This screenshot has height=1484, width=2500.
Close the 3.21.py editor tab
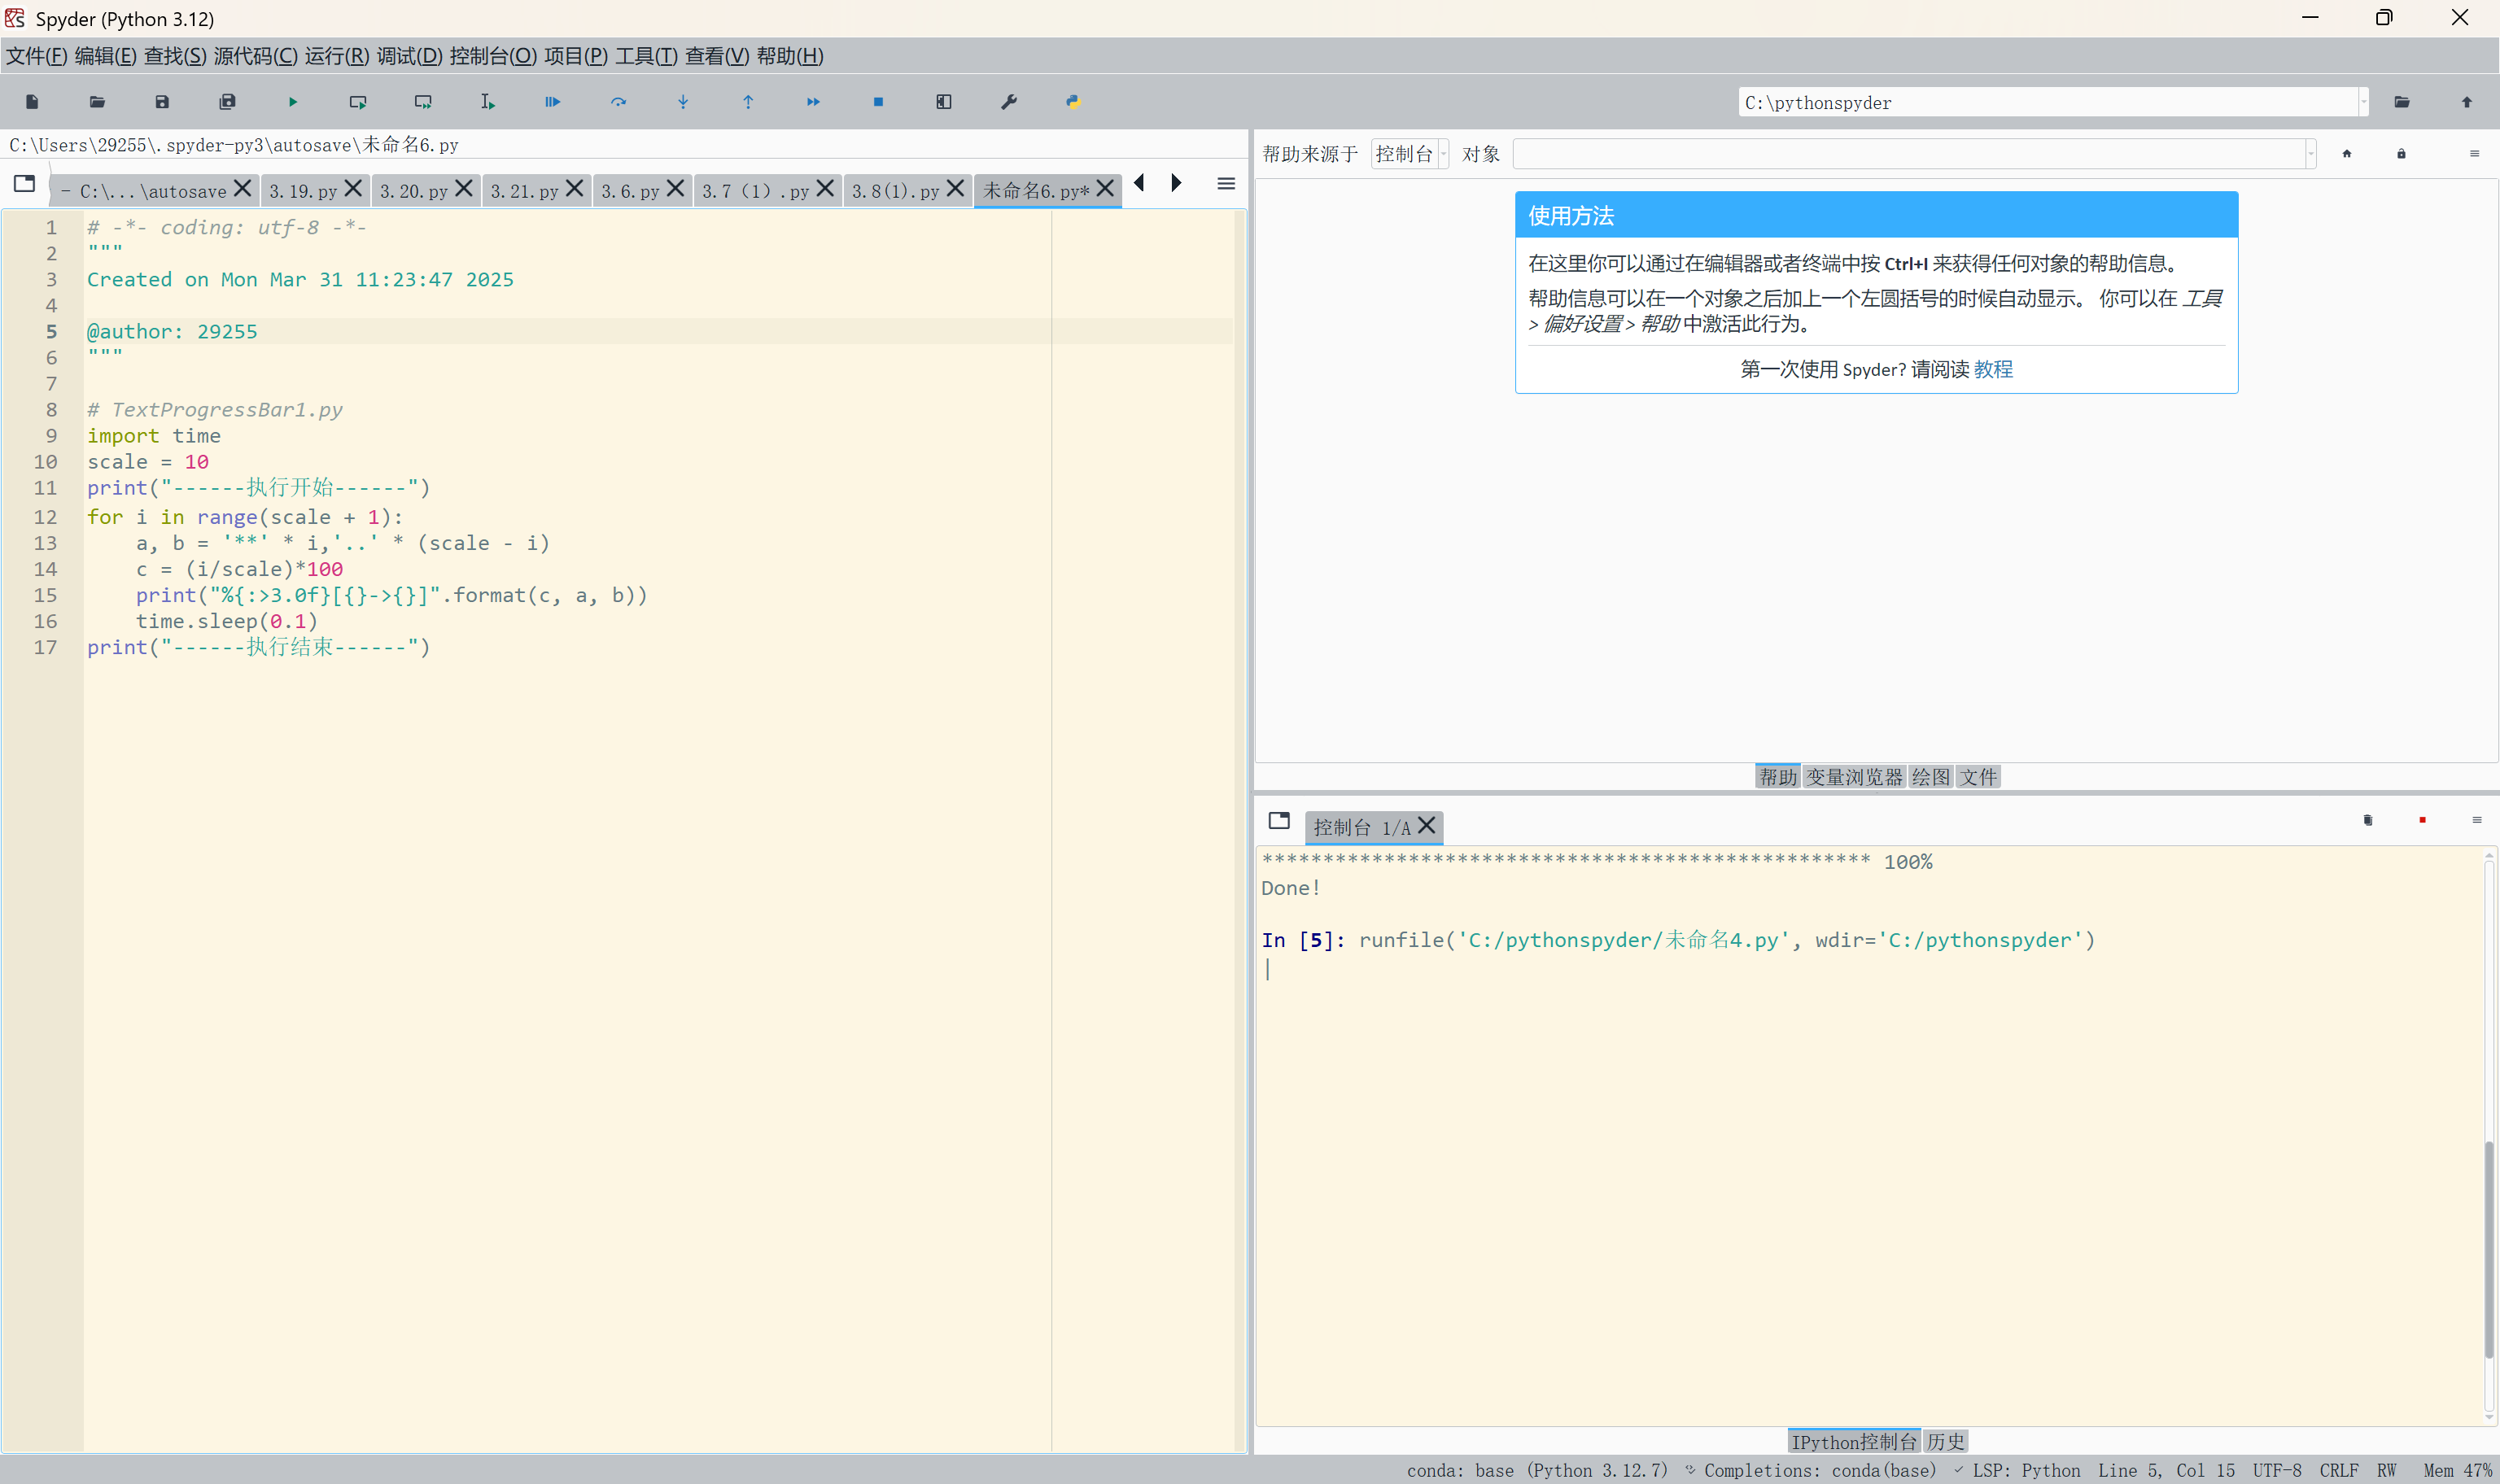574,189
